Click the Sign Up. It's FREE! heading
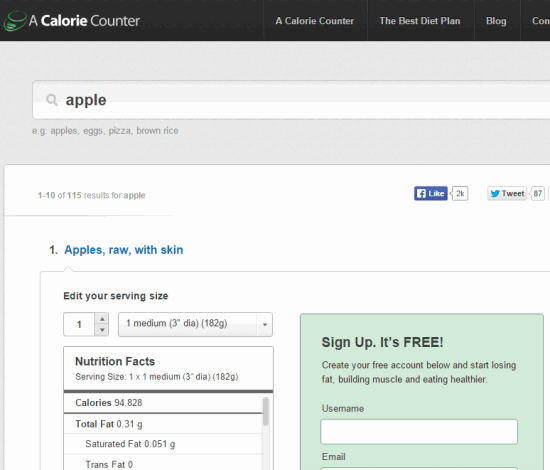The height and width of the screenshot is (470, 550). [383, 342]
